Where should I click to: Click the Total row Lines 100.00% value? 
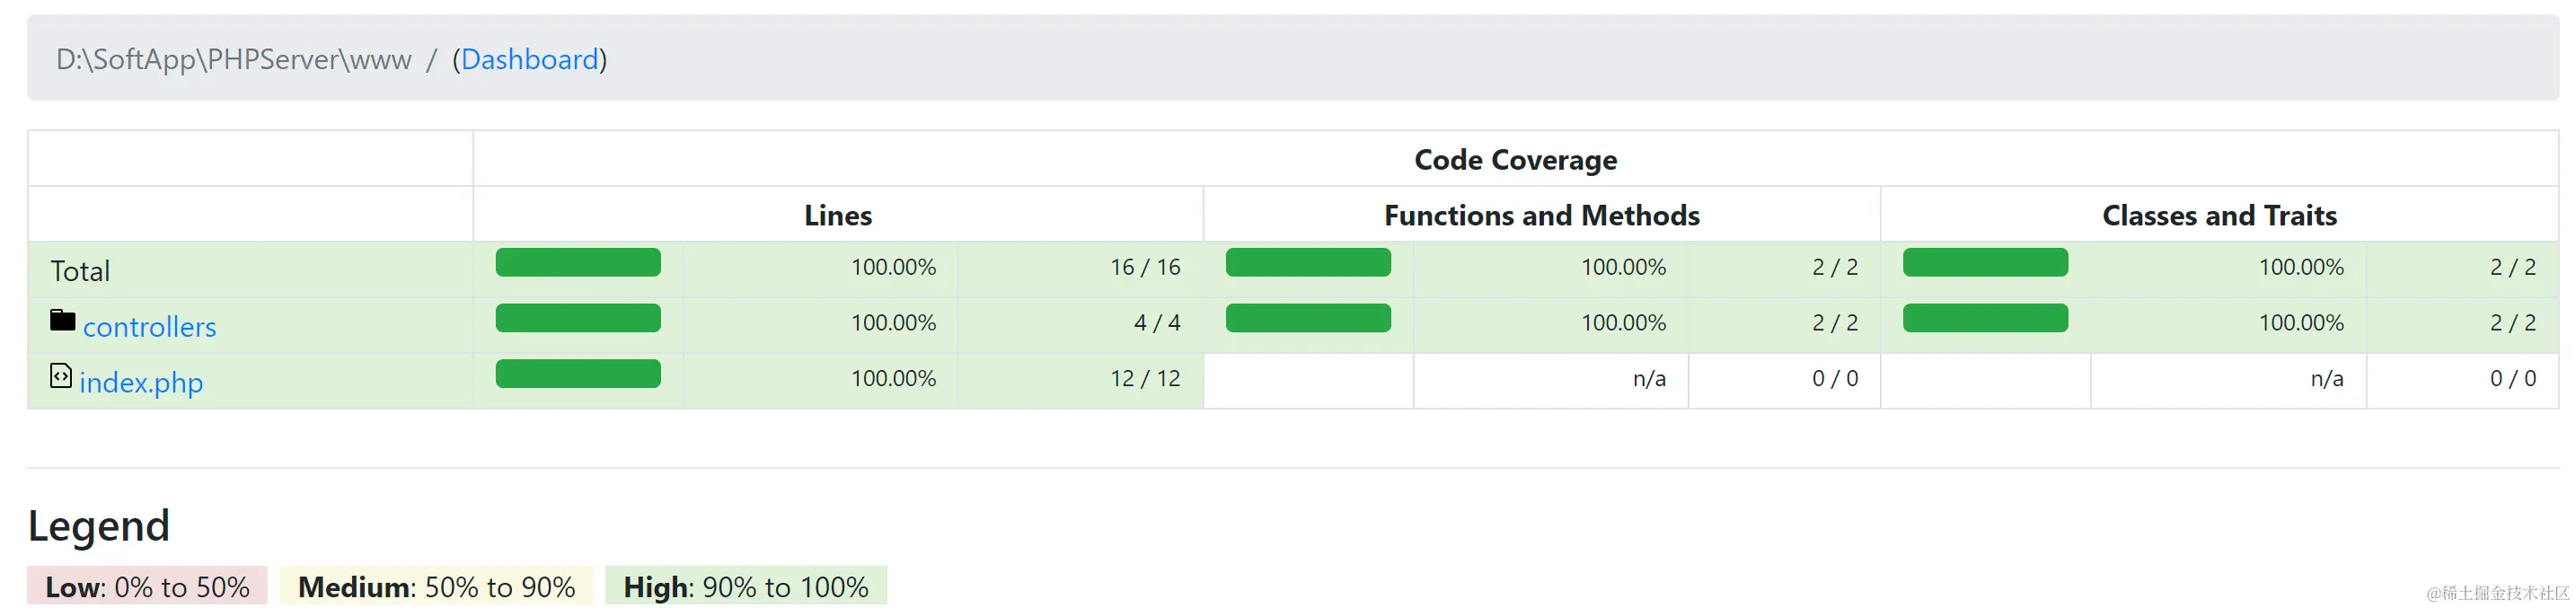tap(893, 267)
